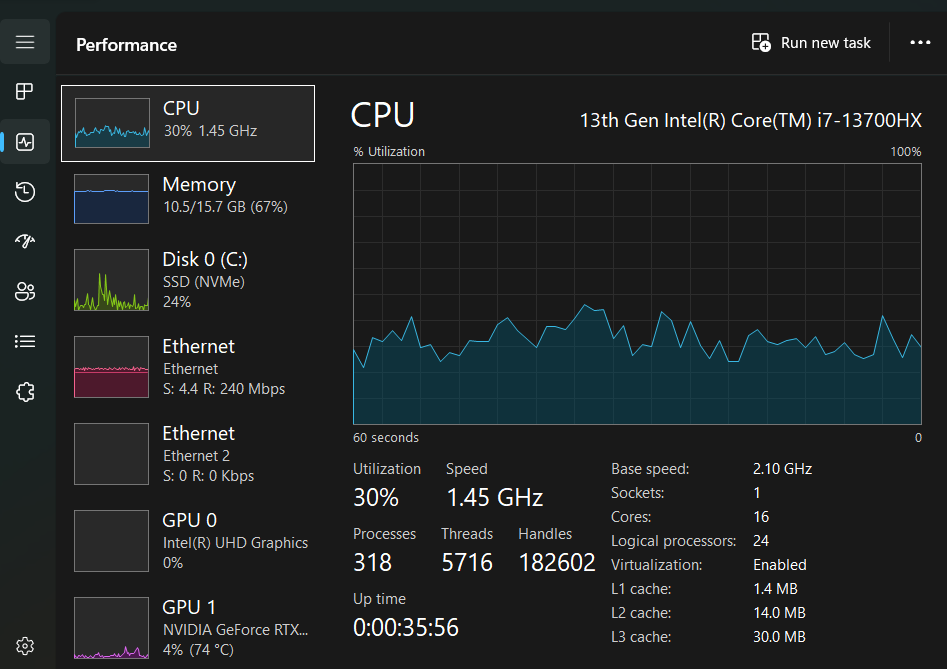Open the hamburger navigation menu

coord(25,42)
